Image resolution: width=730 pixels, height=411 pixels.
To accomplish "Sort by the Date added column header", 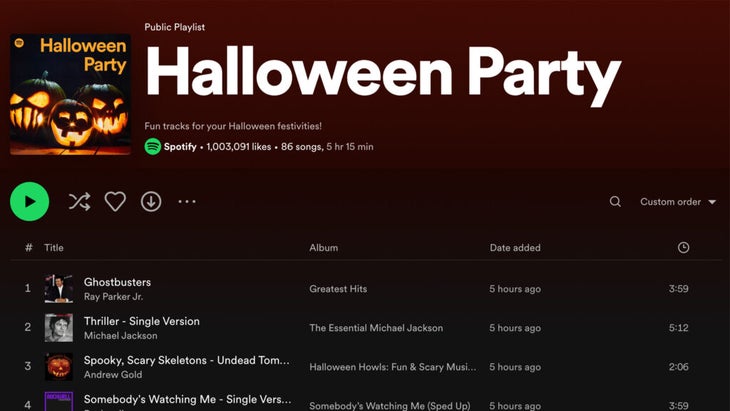I will pyautogui.click(x=515, y=248).
